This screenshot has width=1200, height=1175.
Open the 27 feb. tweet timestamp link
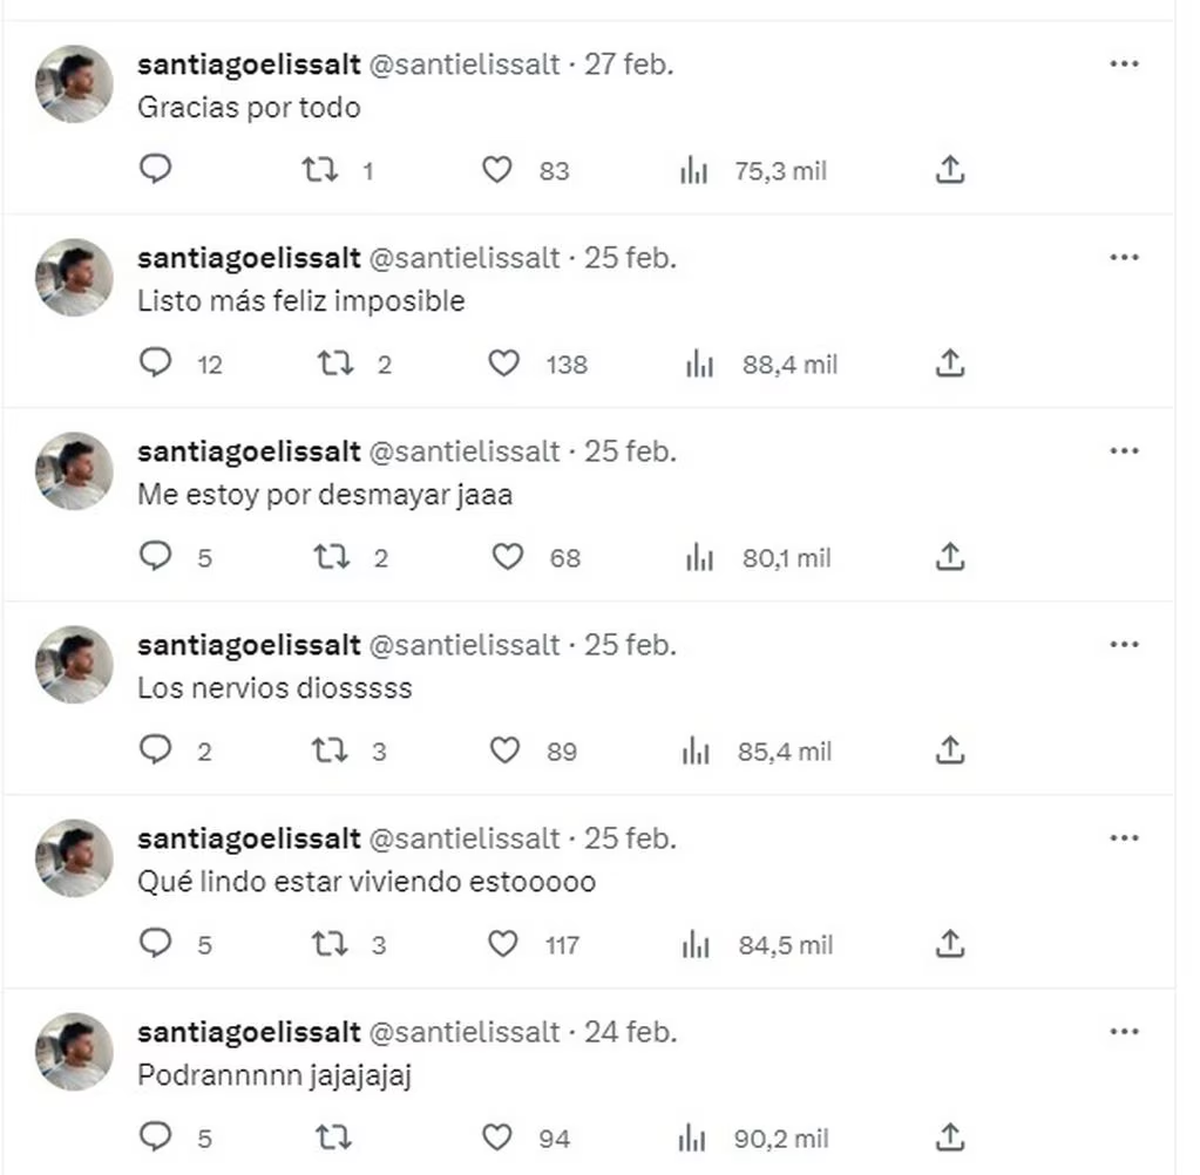628,64
